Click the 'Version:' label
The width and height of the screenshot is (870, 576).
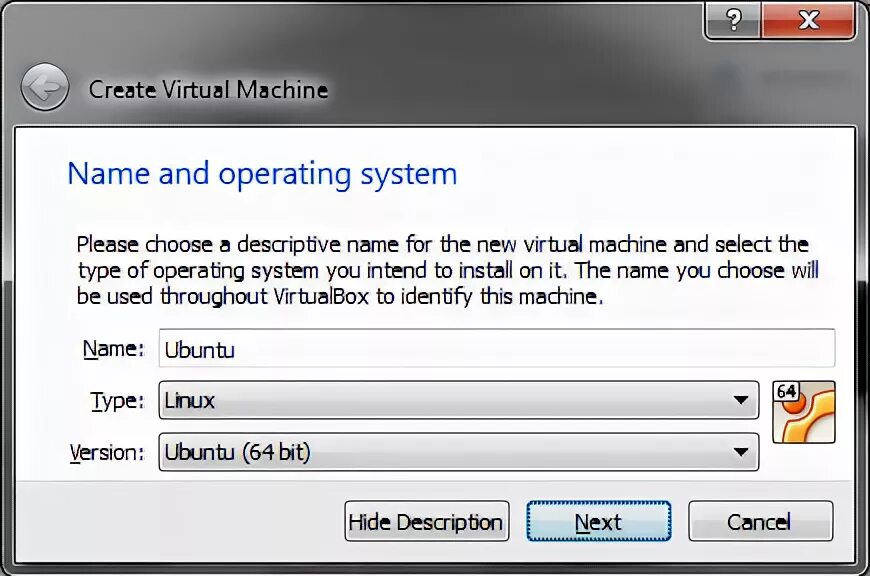[x=107, y=452]
